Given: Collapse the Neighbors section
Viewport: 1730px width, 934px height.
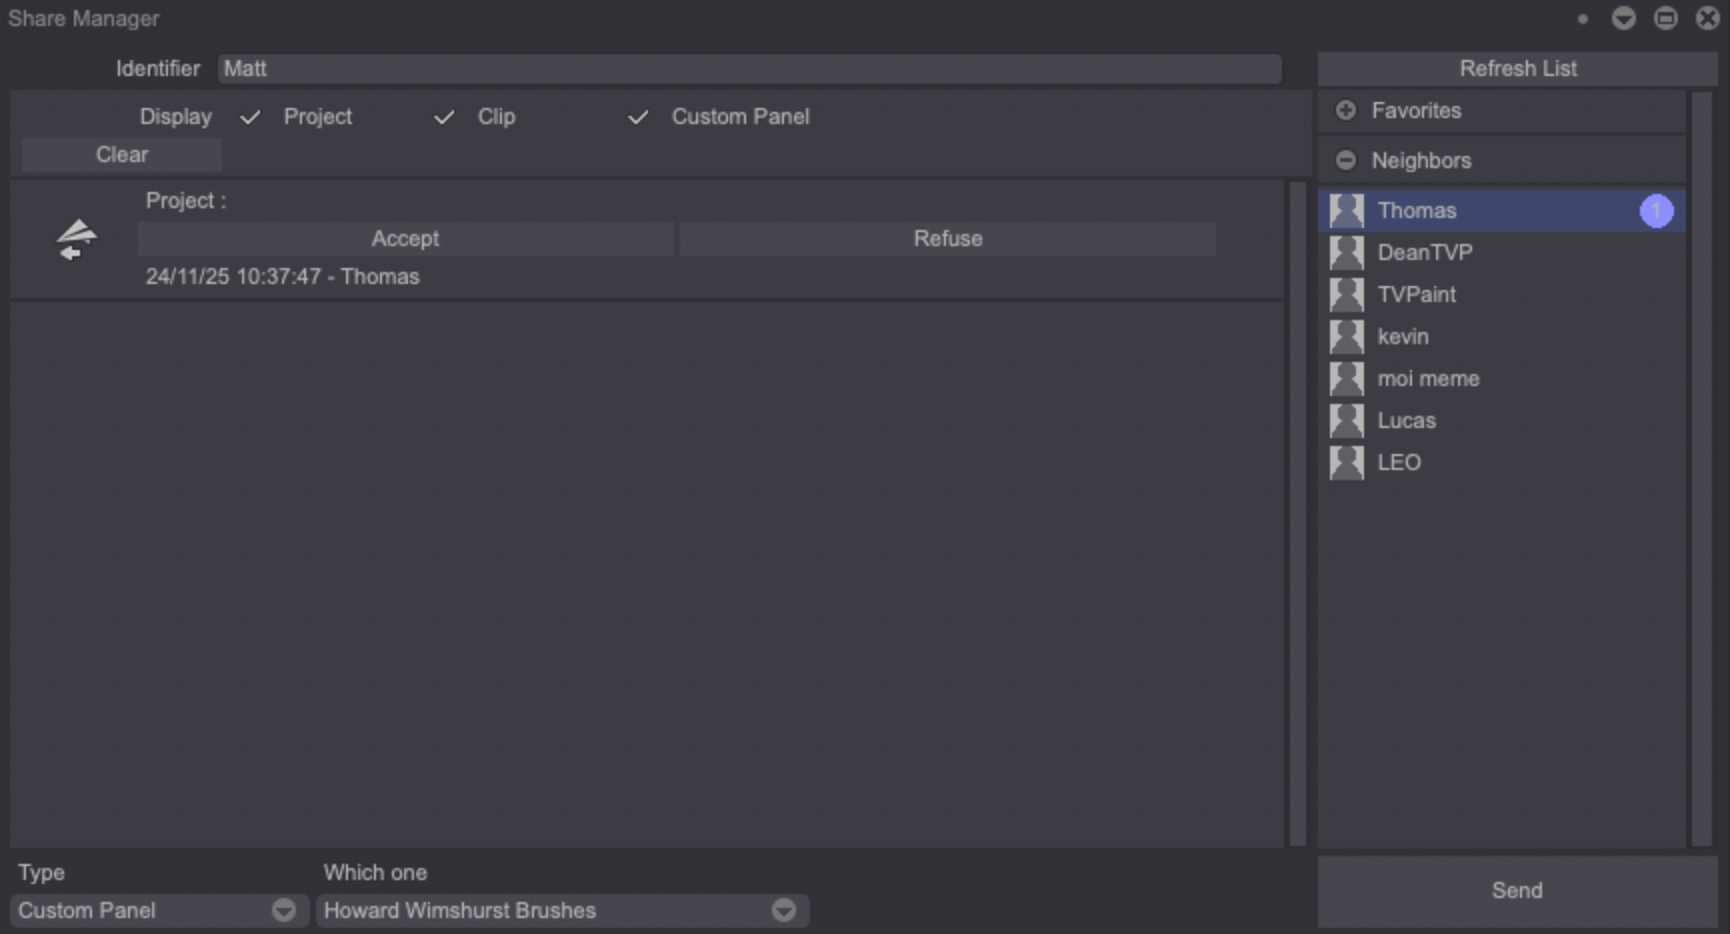Looking at the screenshot, I should [1346, 161].
